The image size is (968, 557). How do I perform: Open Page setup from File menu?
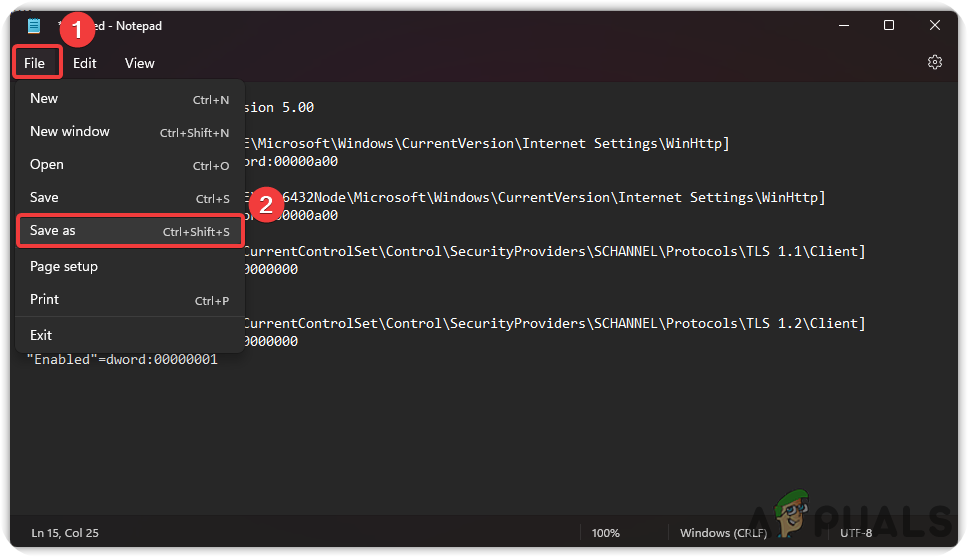(130, 267)
